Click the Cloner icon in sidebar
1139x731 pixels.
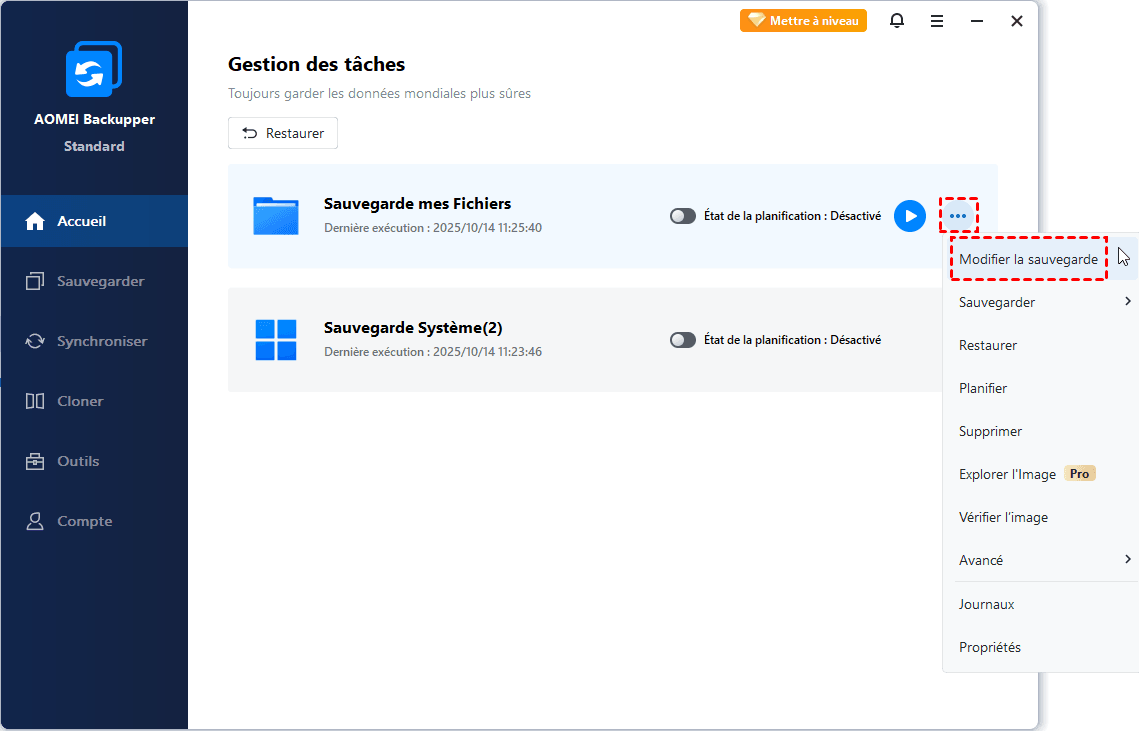tap(35, 401)
